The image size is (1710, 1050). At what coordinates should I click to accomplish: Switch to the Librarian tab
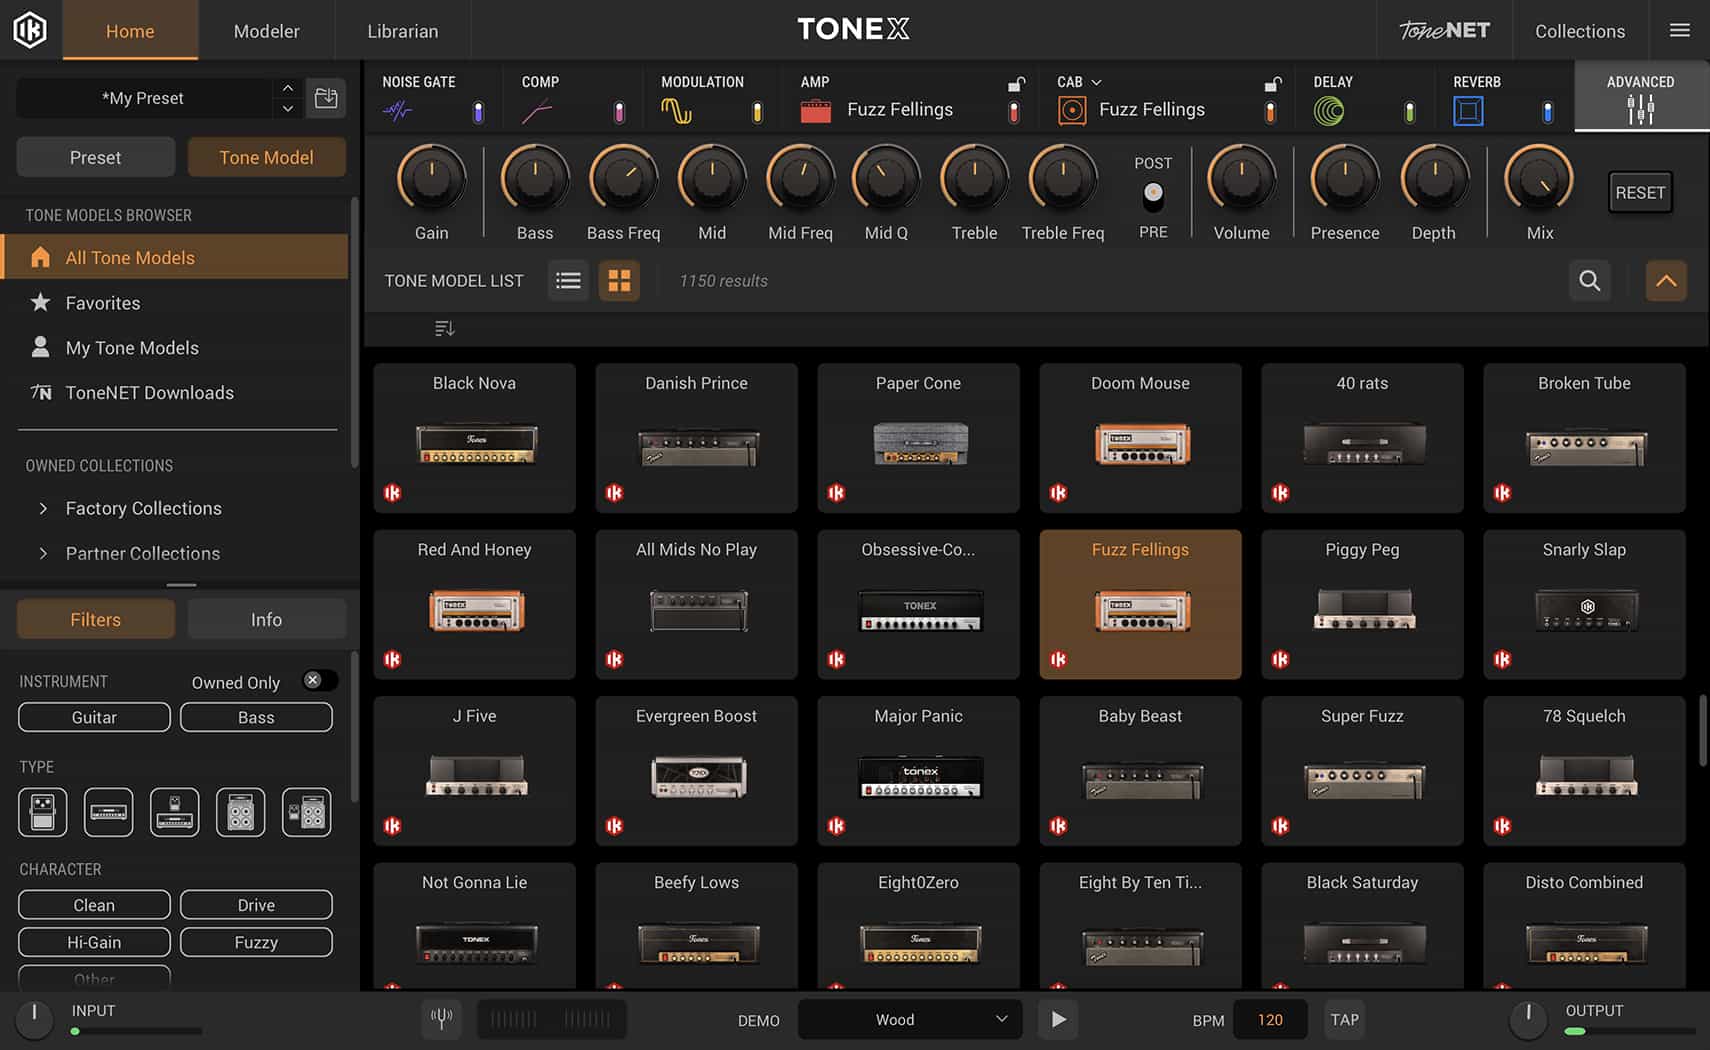coord(402,30)
